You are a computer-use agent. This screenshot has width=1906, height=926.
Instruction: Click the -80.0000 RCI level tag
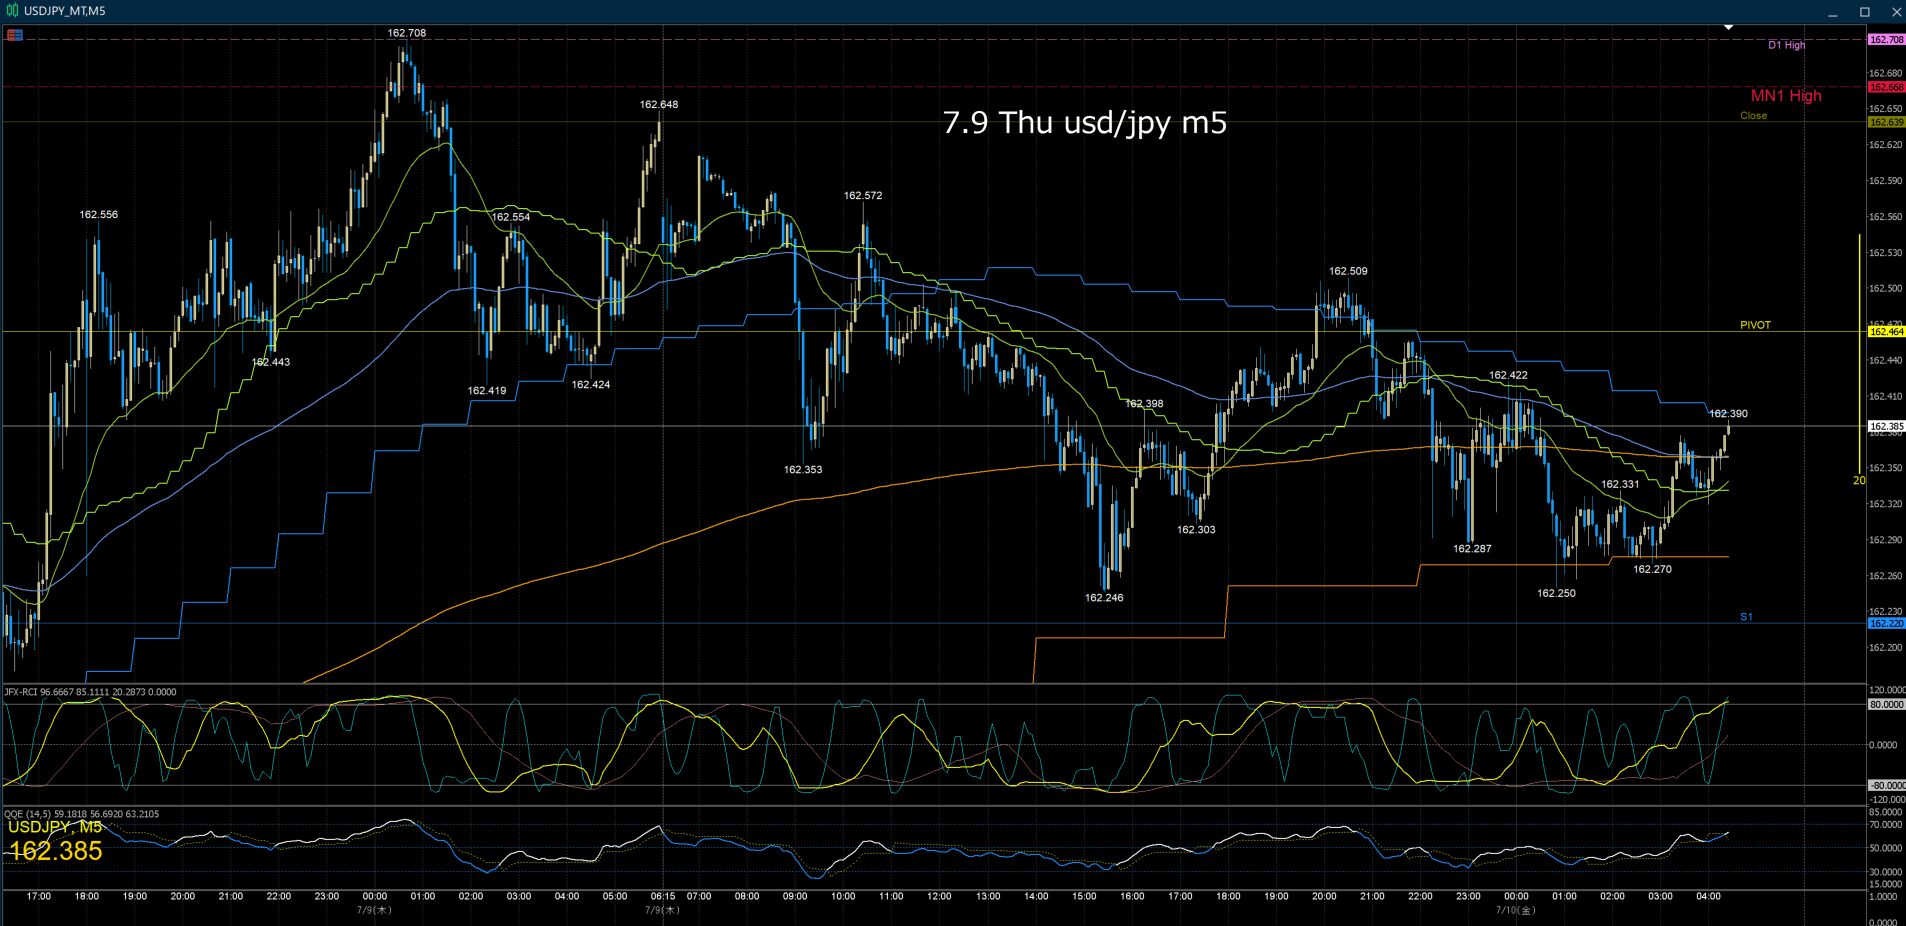pyautogui.click(x=1886, y=786)
